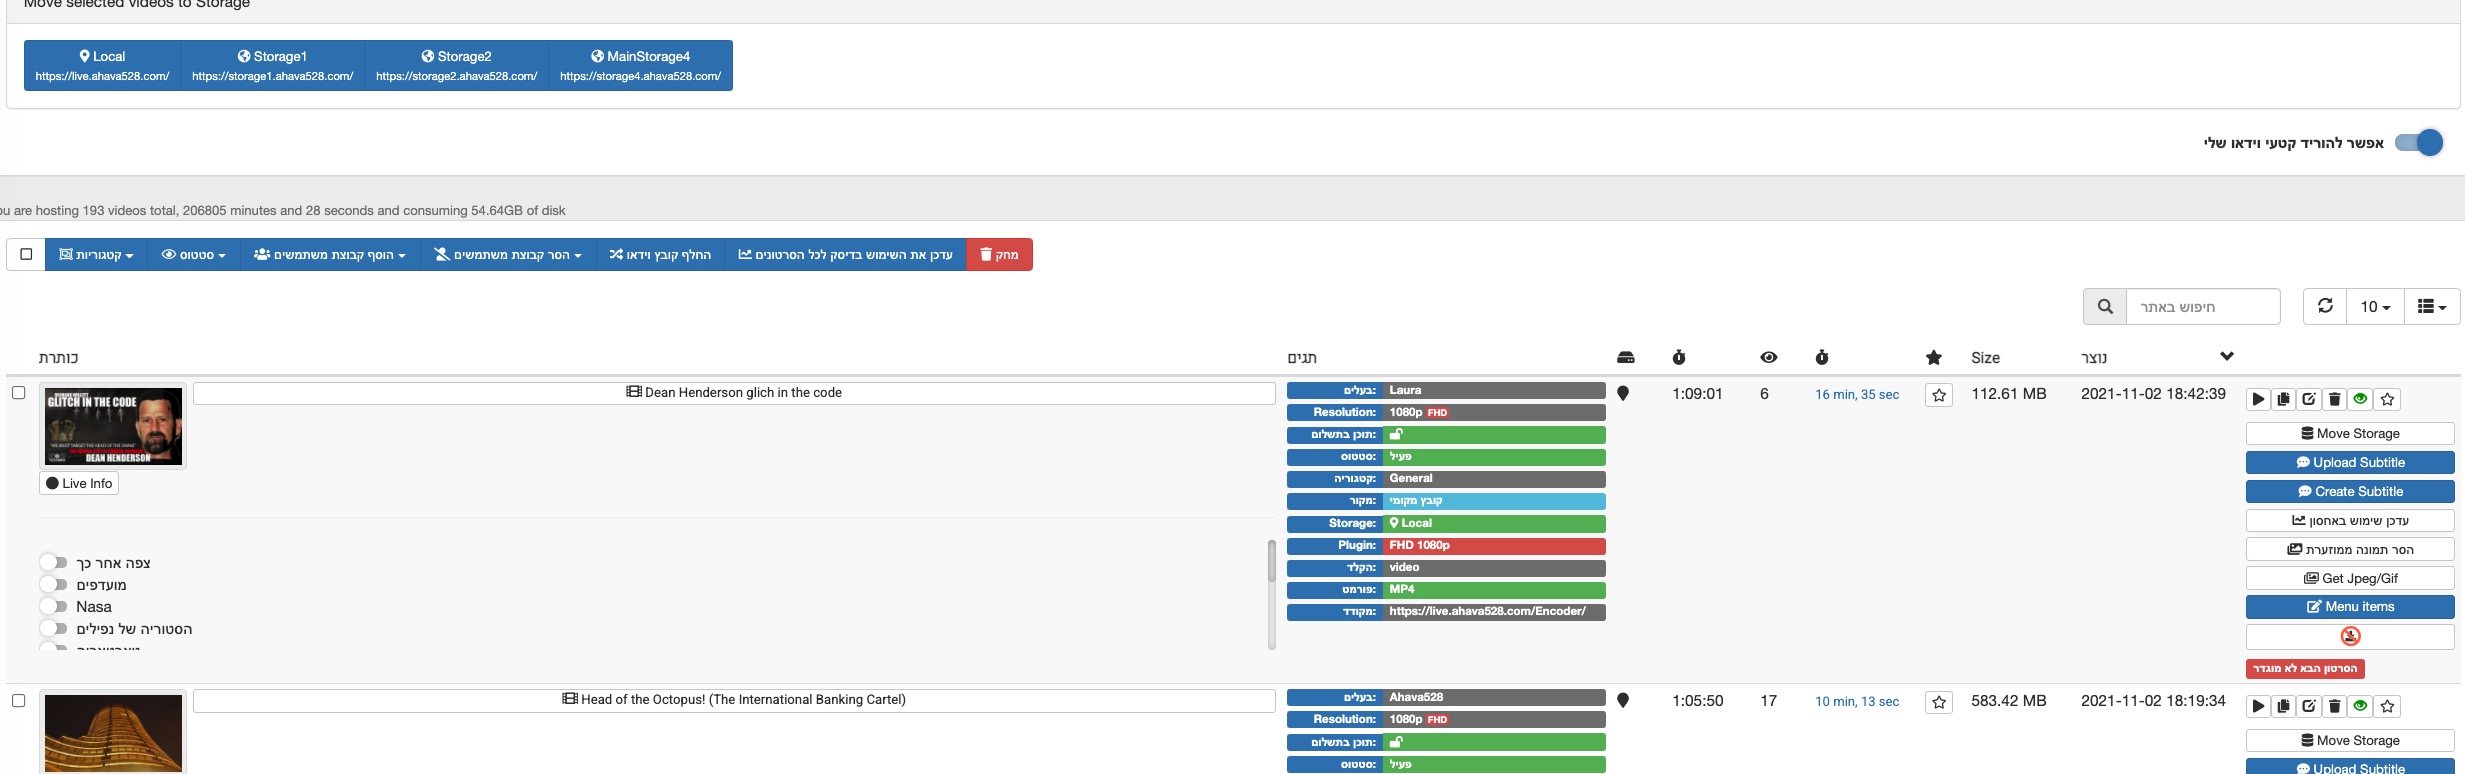Open the 'קטגוריות' categories dropdown
The image size is (2465, 774).
coord(96,254)
